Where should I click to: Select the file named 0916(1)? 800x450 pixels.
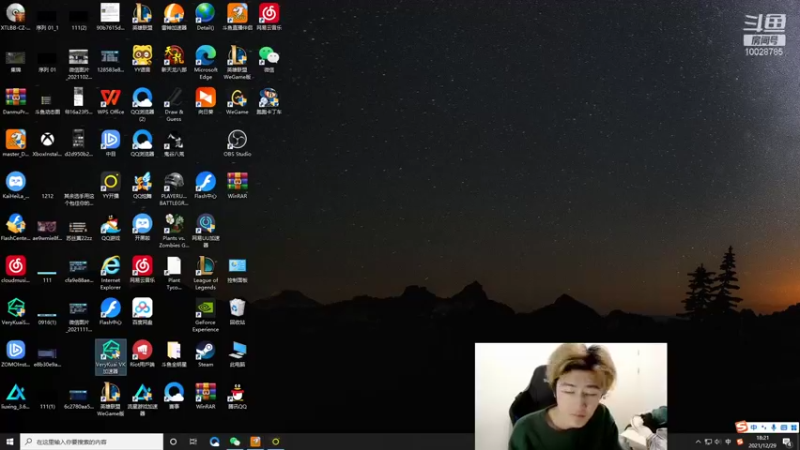47,315
